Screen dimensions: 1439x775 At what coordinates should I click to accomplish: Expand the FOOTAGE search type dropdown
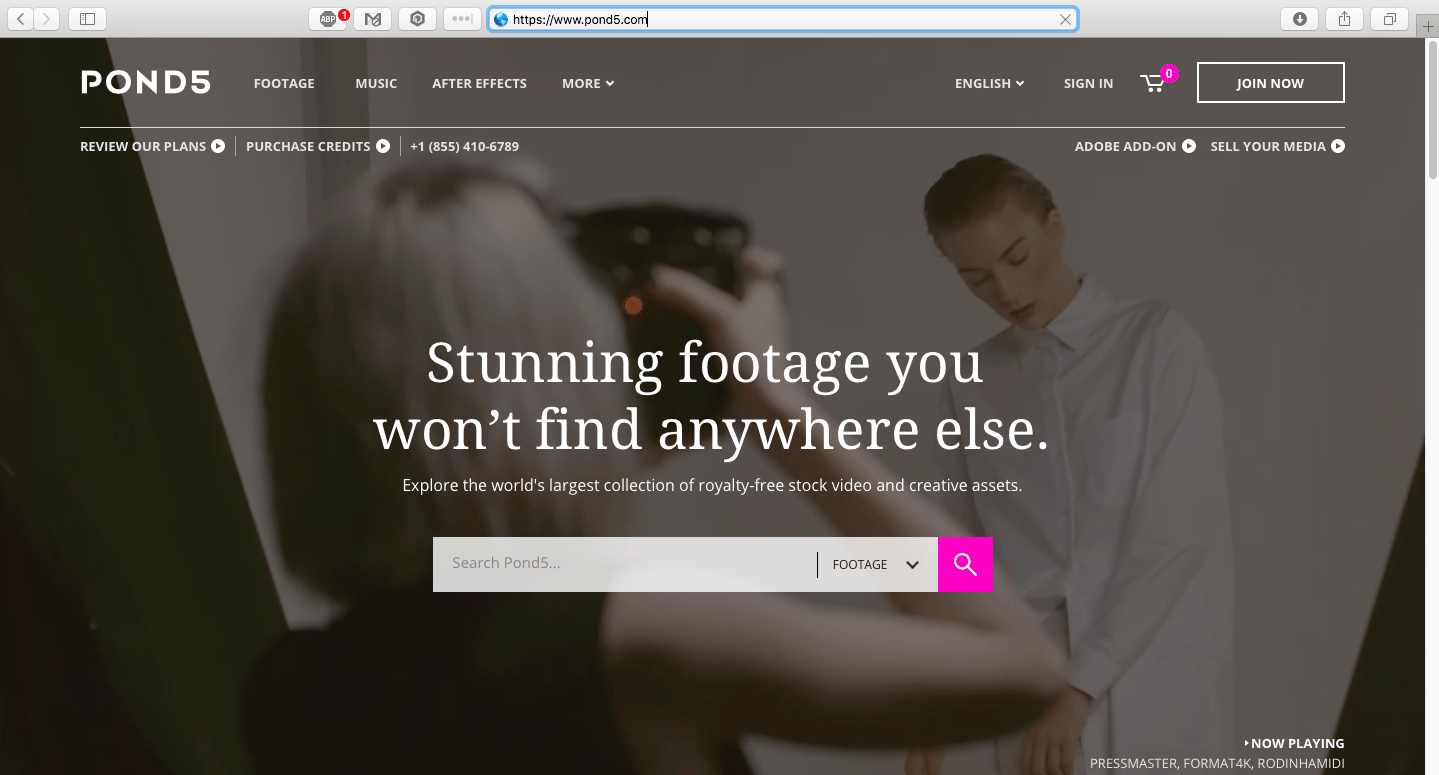click(876, 564)
